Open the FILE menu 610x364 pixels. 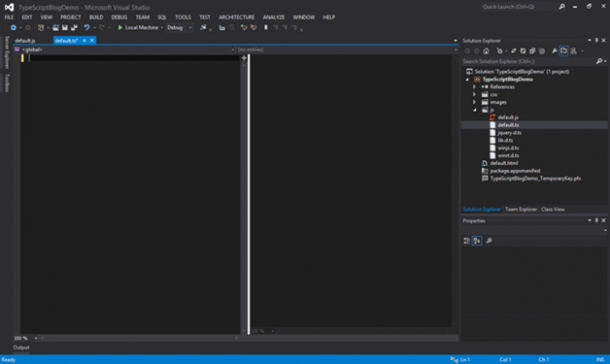point(9,17)
